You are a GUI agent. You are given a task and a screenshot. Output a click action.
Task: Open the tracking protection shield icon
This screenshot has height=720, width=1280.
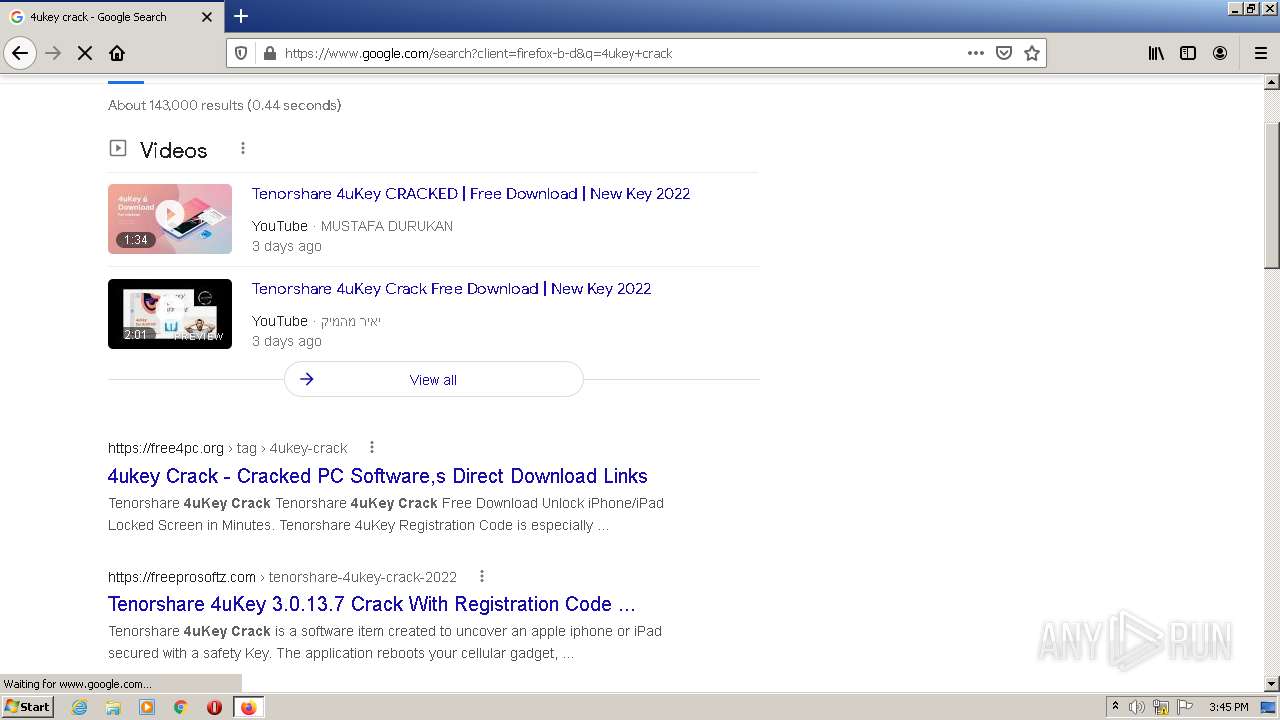(241, 53)
